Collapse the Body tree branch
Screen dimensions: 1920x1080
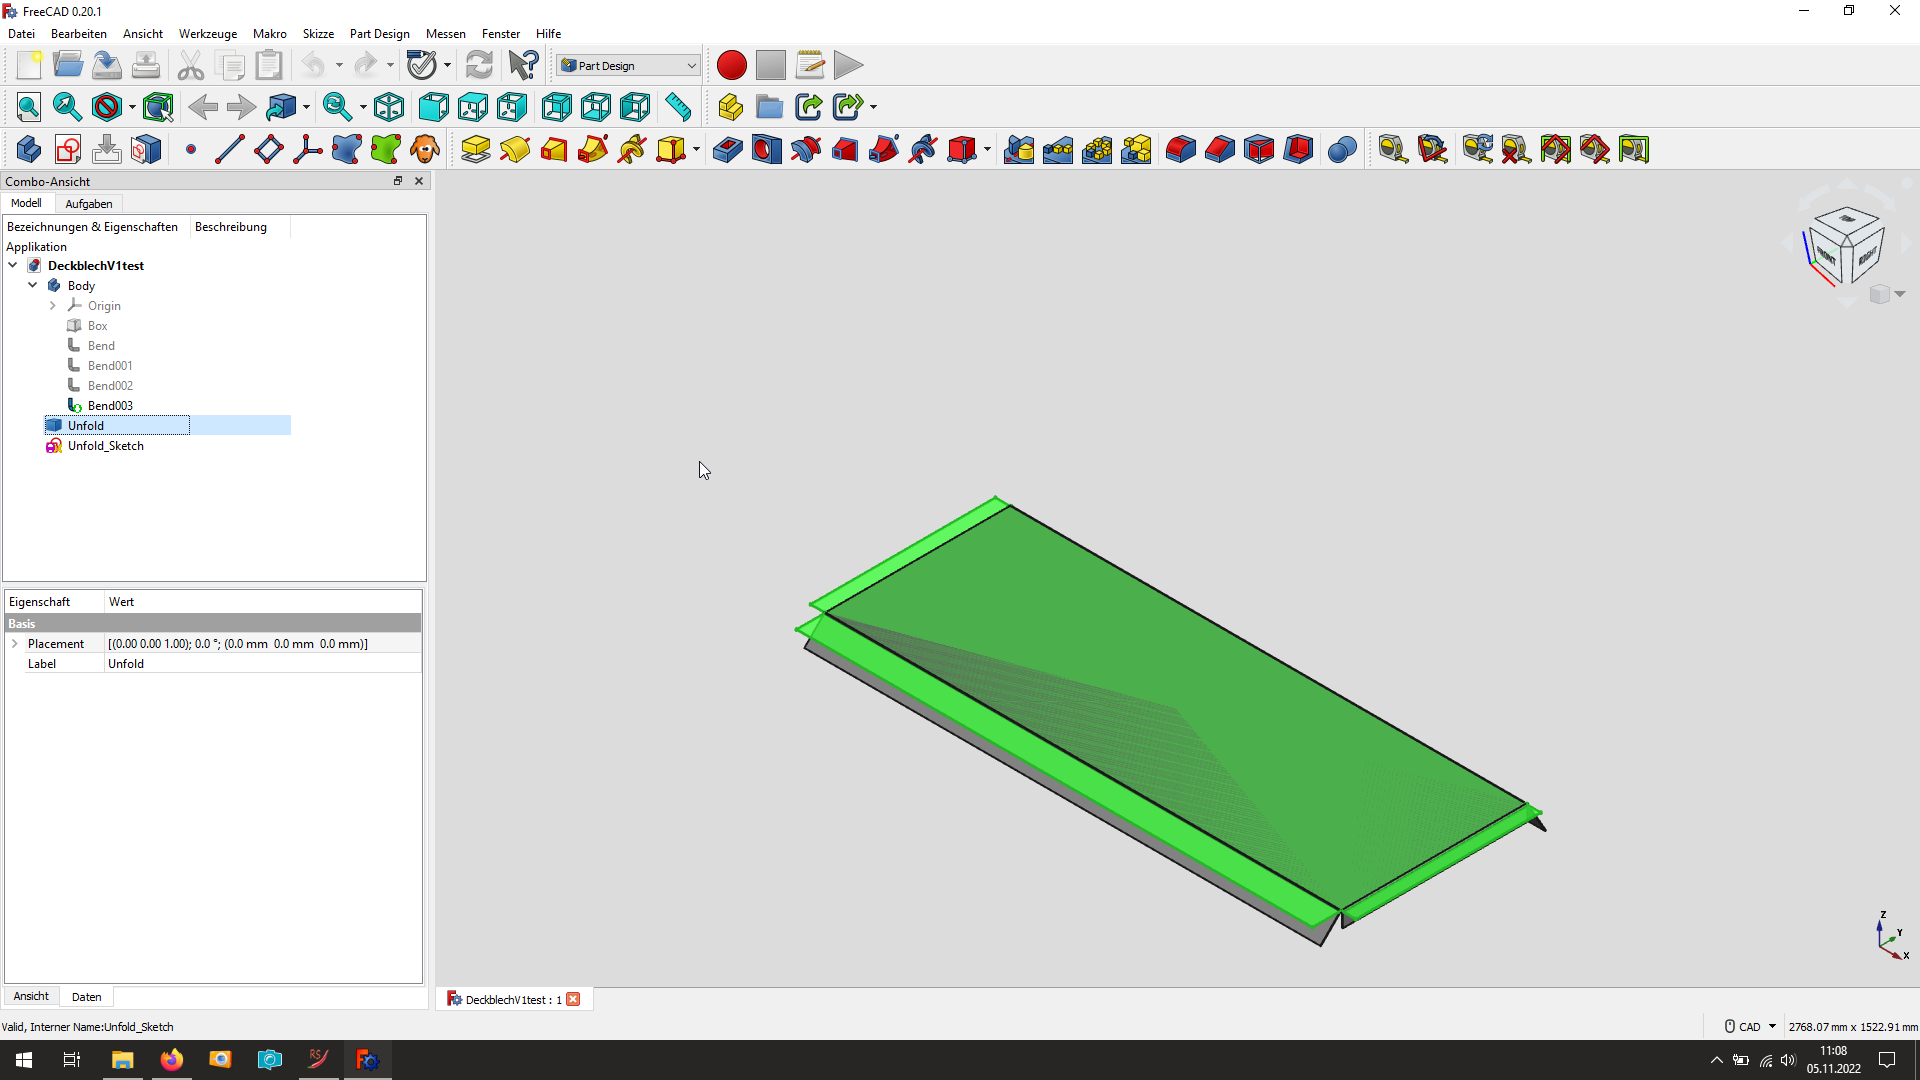[x=32, y=285]
